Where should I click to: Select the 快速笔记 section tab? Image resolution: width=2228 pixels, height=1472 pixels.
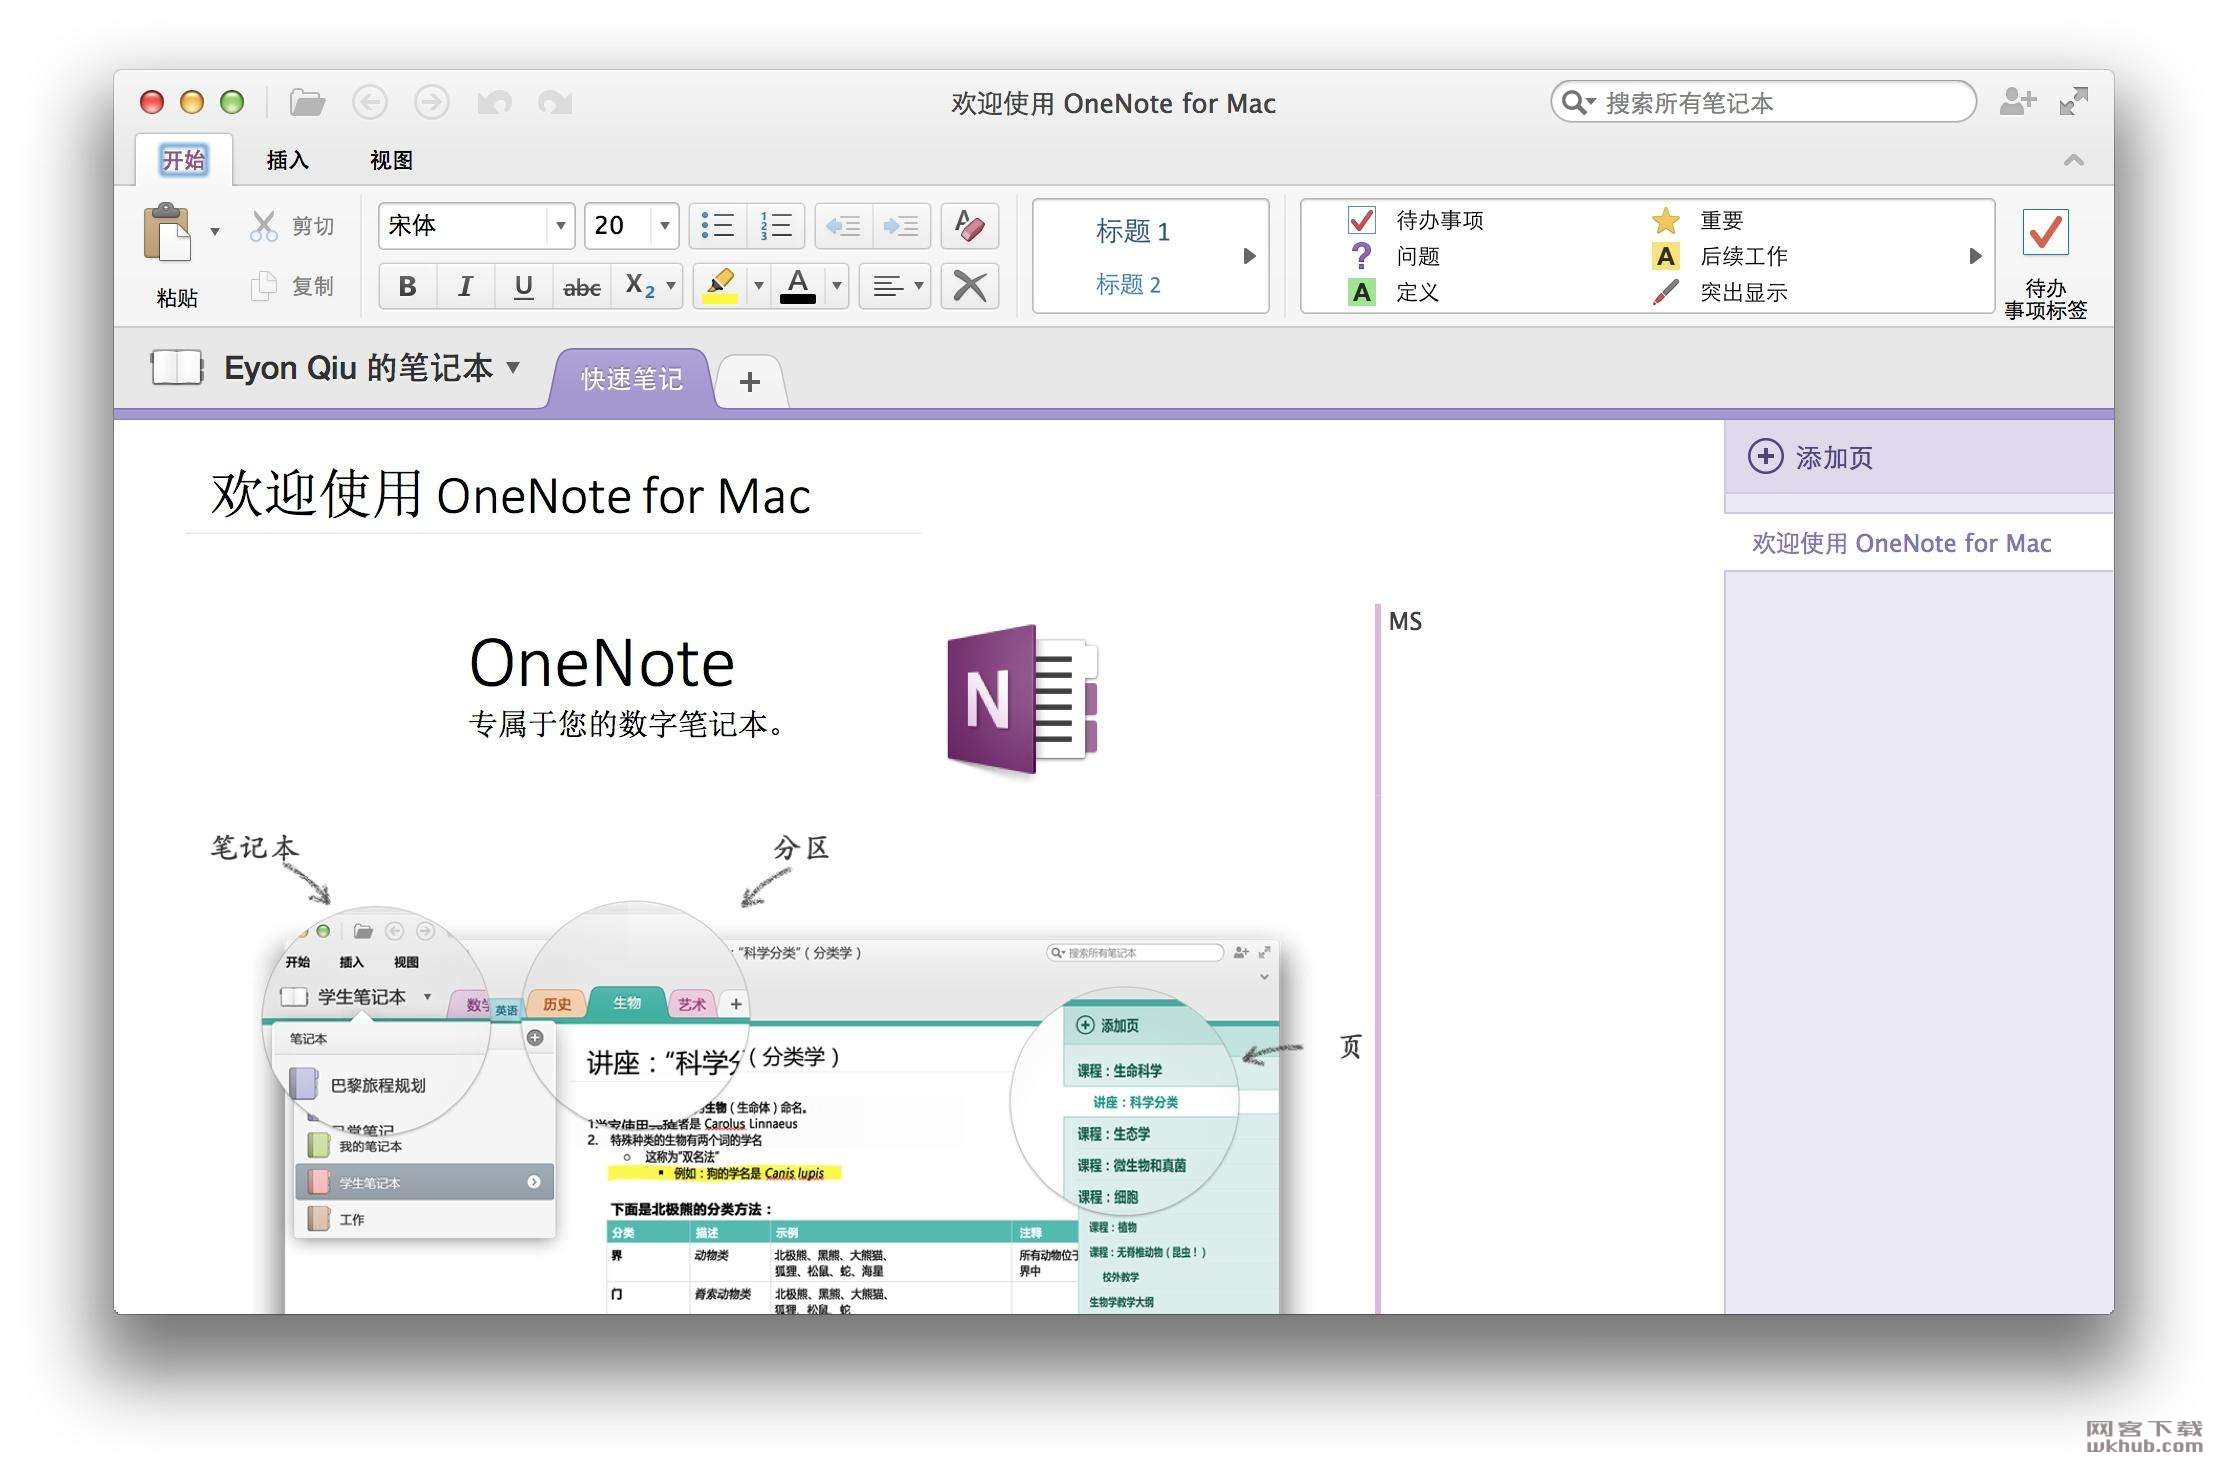pyautogui.click(x=632, y=379)
